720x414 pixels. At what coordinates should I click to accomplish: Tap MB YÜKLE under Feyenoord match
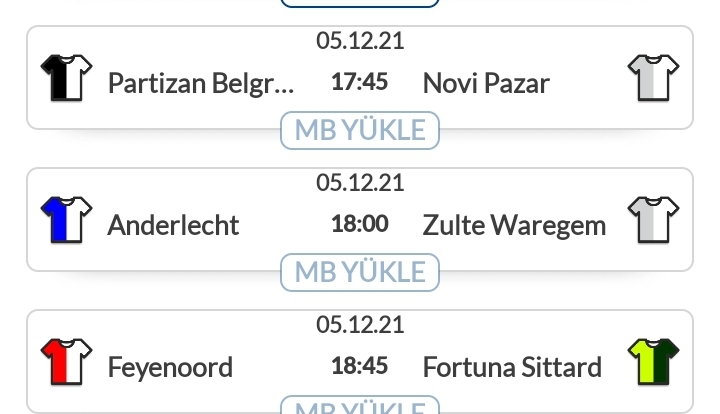(x=360, y=405)
